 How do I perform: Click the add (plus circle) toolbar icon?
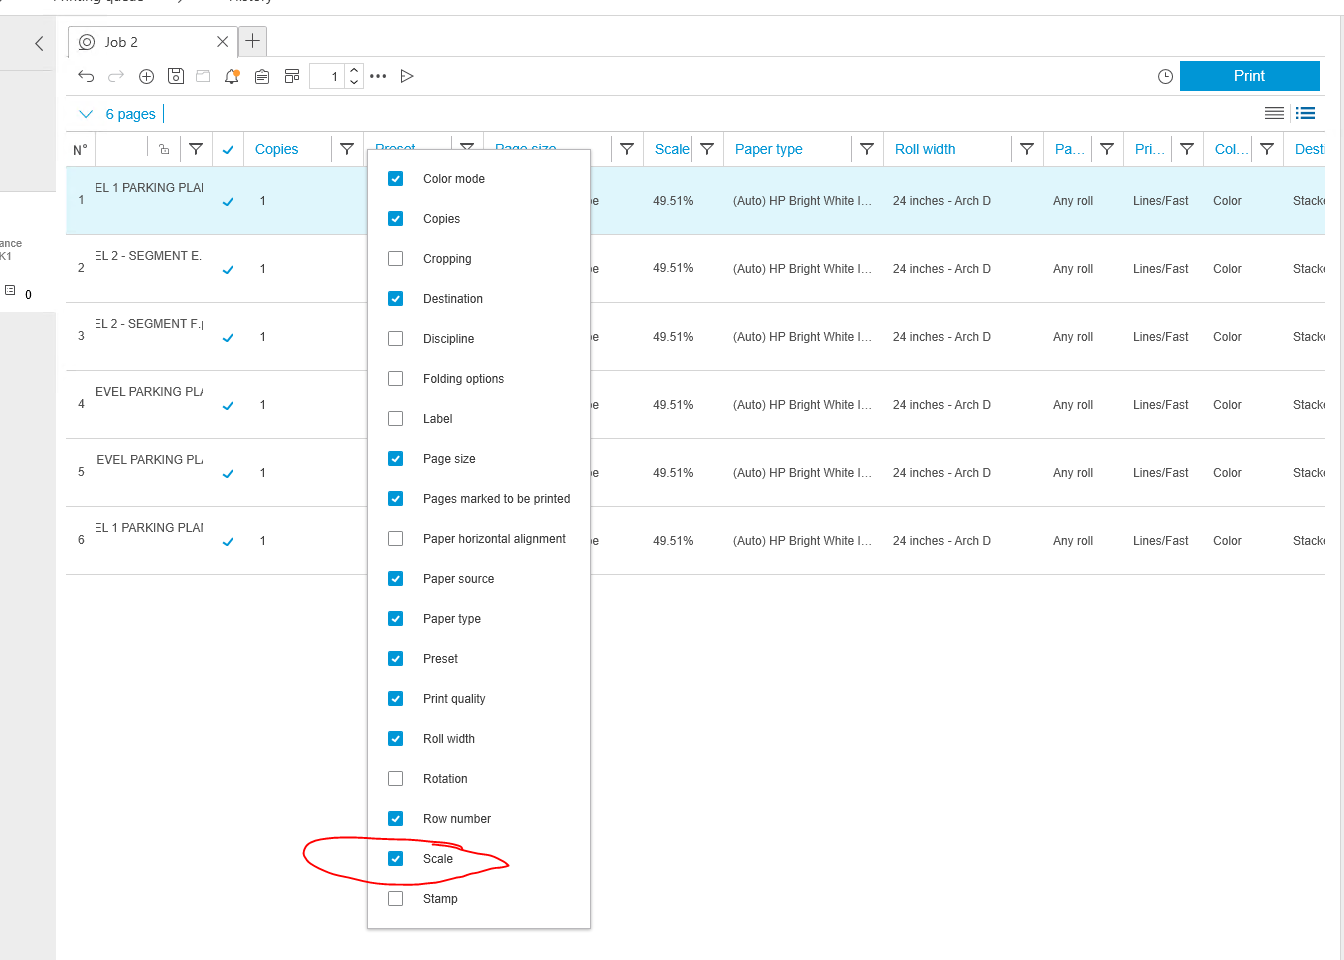(146, 76)
